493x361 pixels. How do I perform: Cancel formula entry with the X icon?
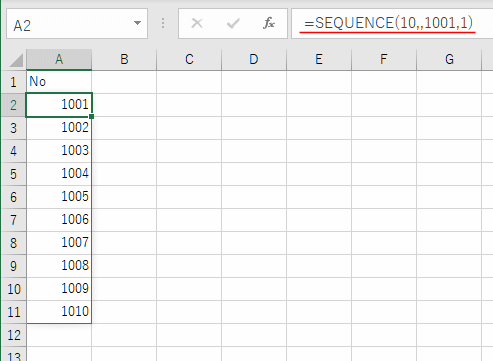tap(197, 23)
